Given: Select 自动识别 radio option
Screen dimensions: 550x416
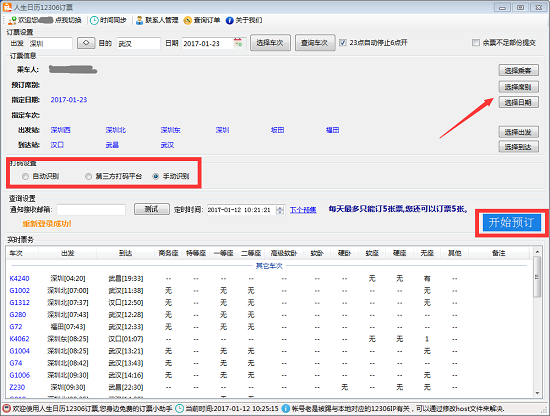Looking at the screenshot, I should pos(25,176).
